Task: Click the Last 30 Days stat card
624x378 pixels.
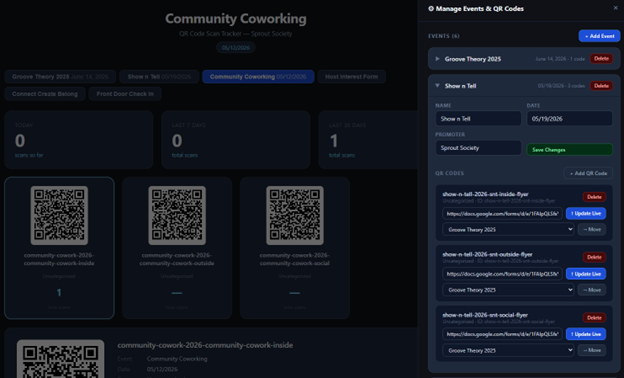Action: (368, 140)
